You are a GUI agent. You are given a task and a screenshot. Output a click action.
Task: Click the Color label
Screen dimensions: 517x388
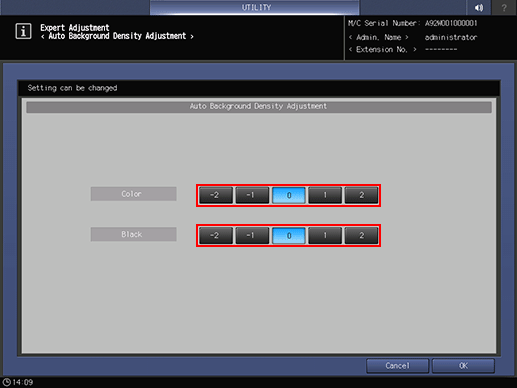[x=133, y=194]
